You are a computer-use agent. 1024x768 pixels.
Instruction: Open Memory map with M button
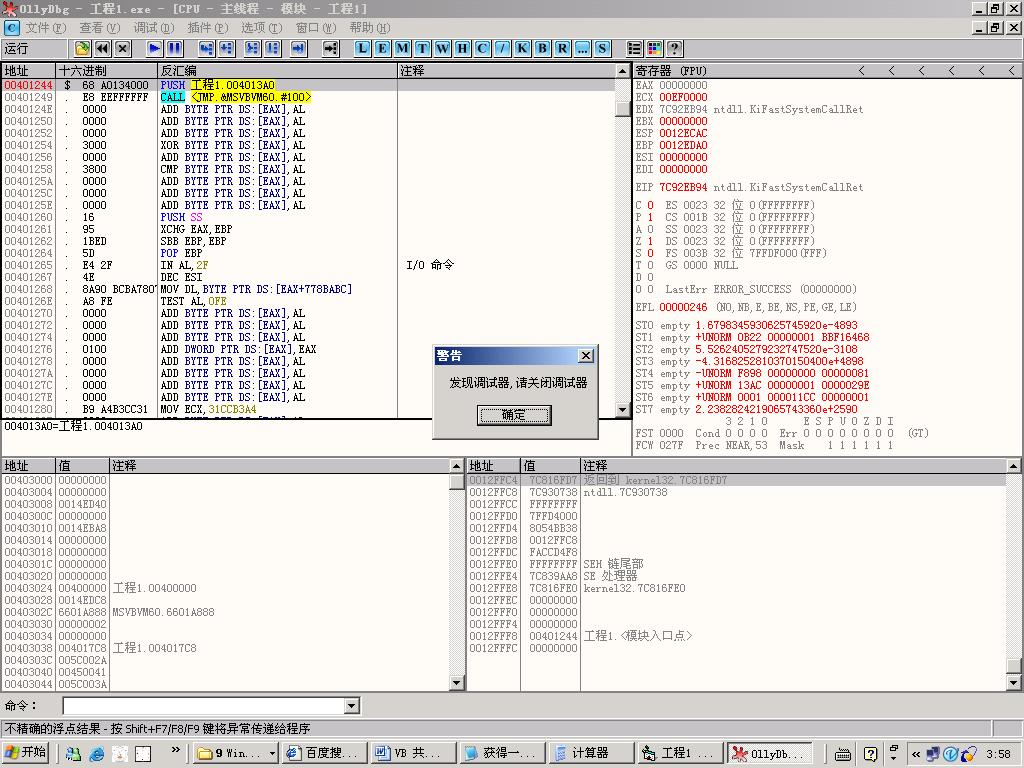(402, 48)
